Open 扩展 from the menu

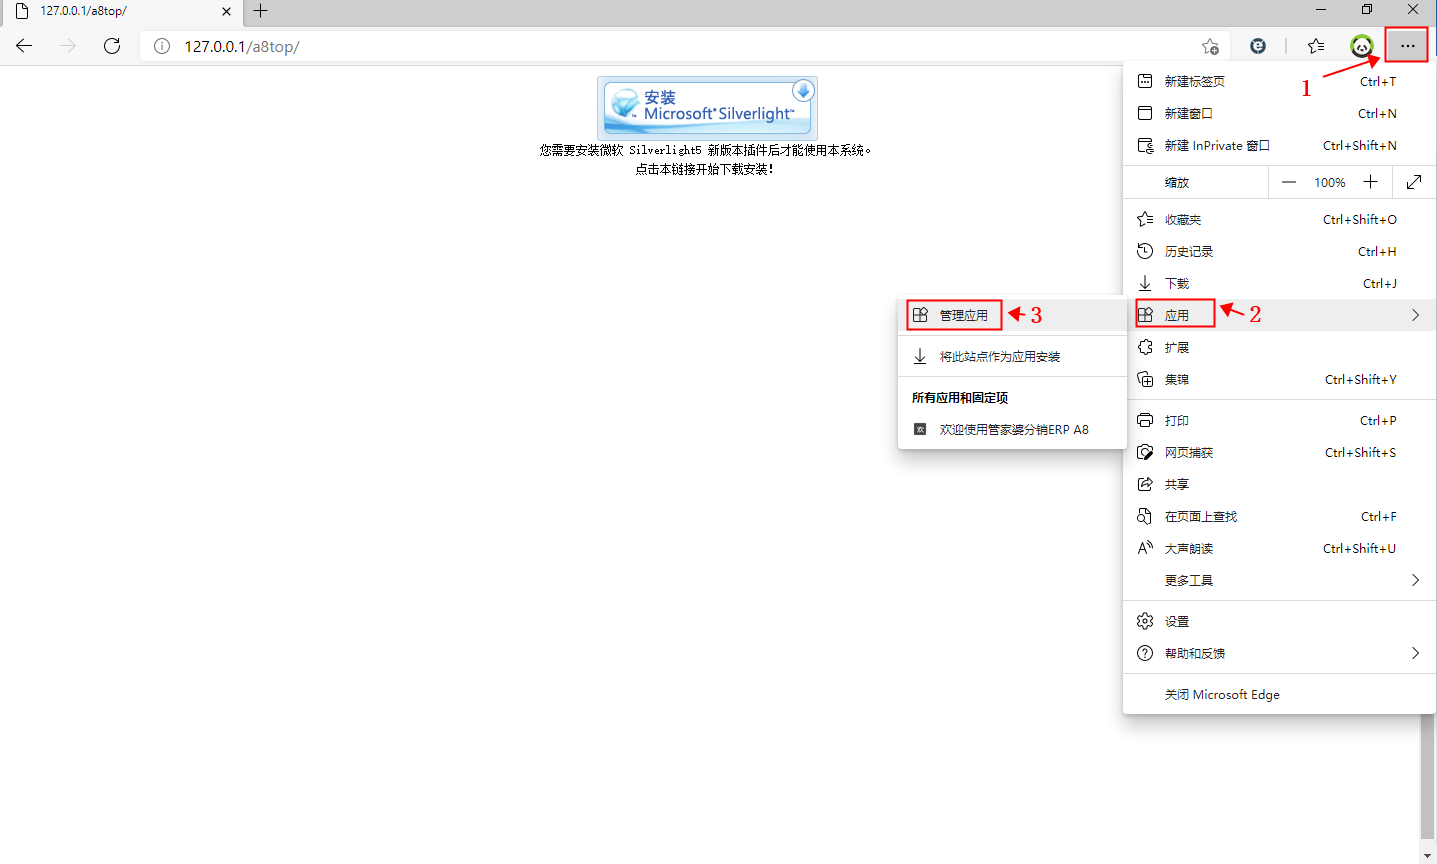(1279, 347)
